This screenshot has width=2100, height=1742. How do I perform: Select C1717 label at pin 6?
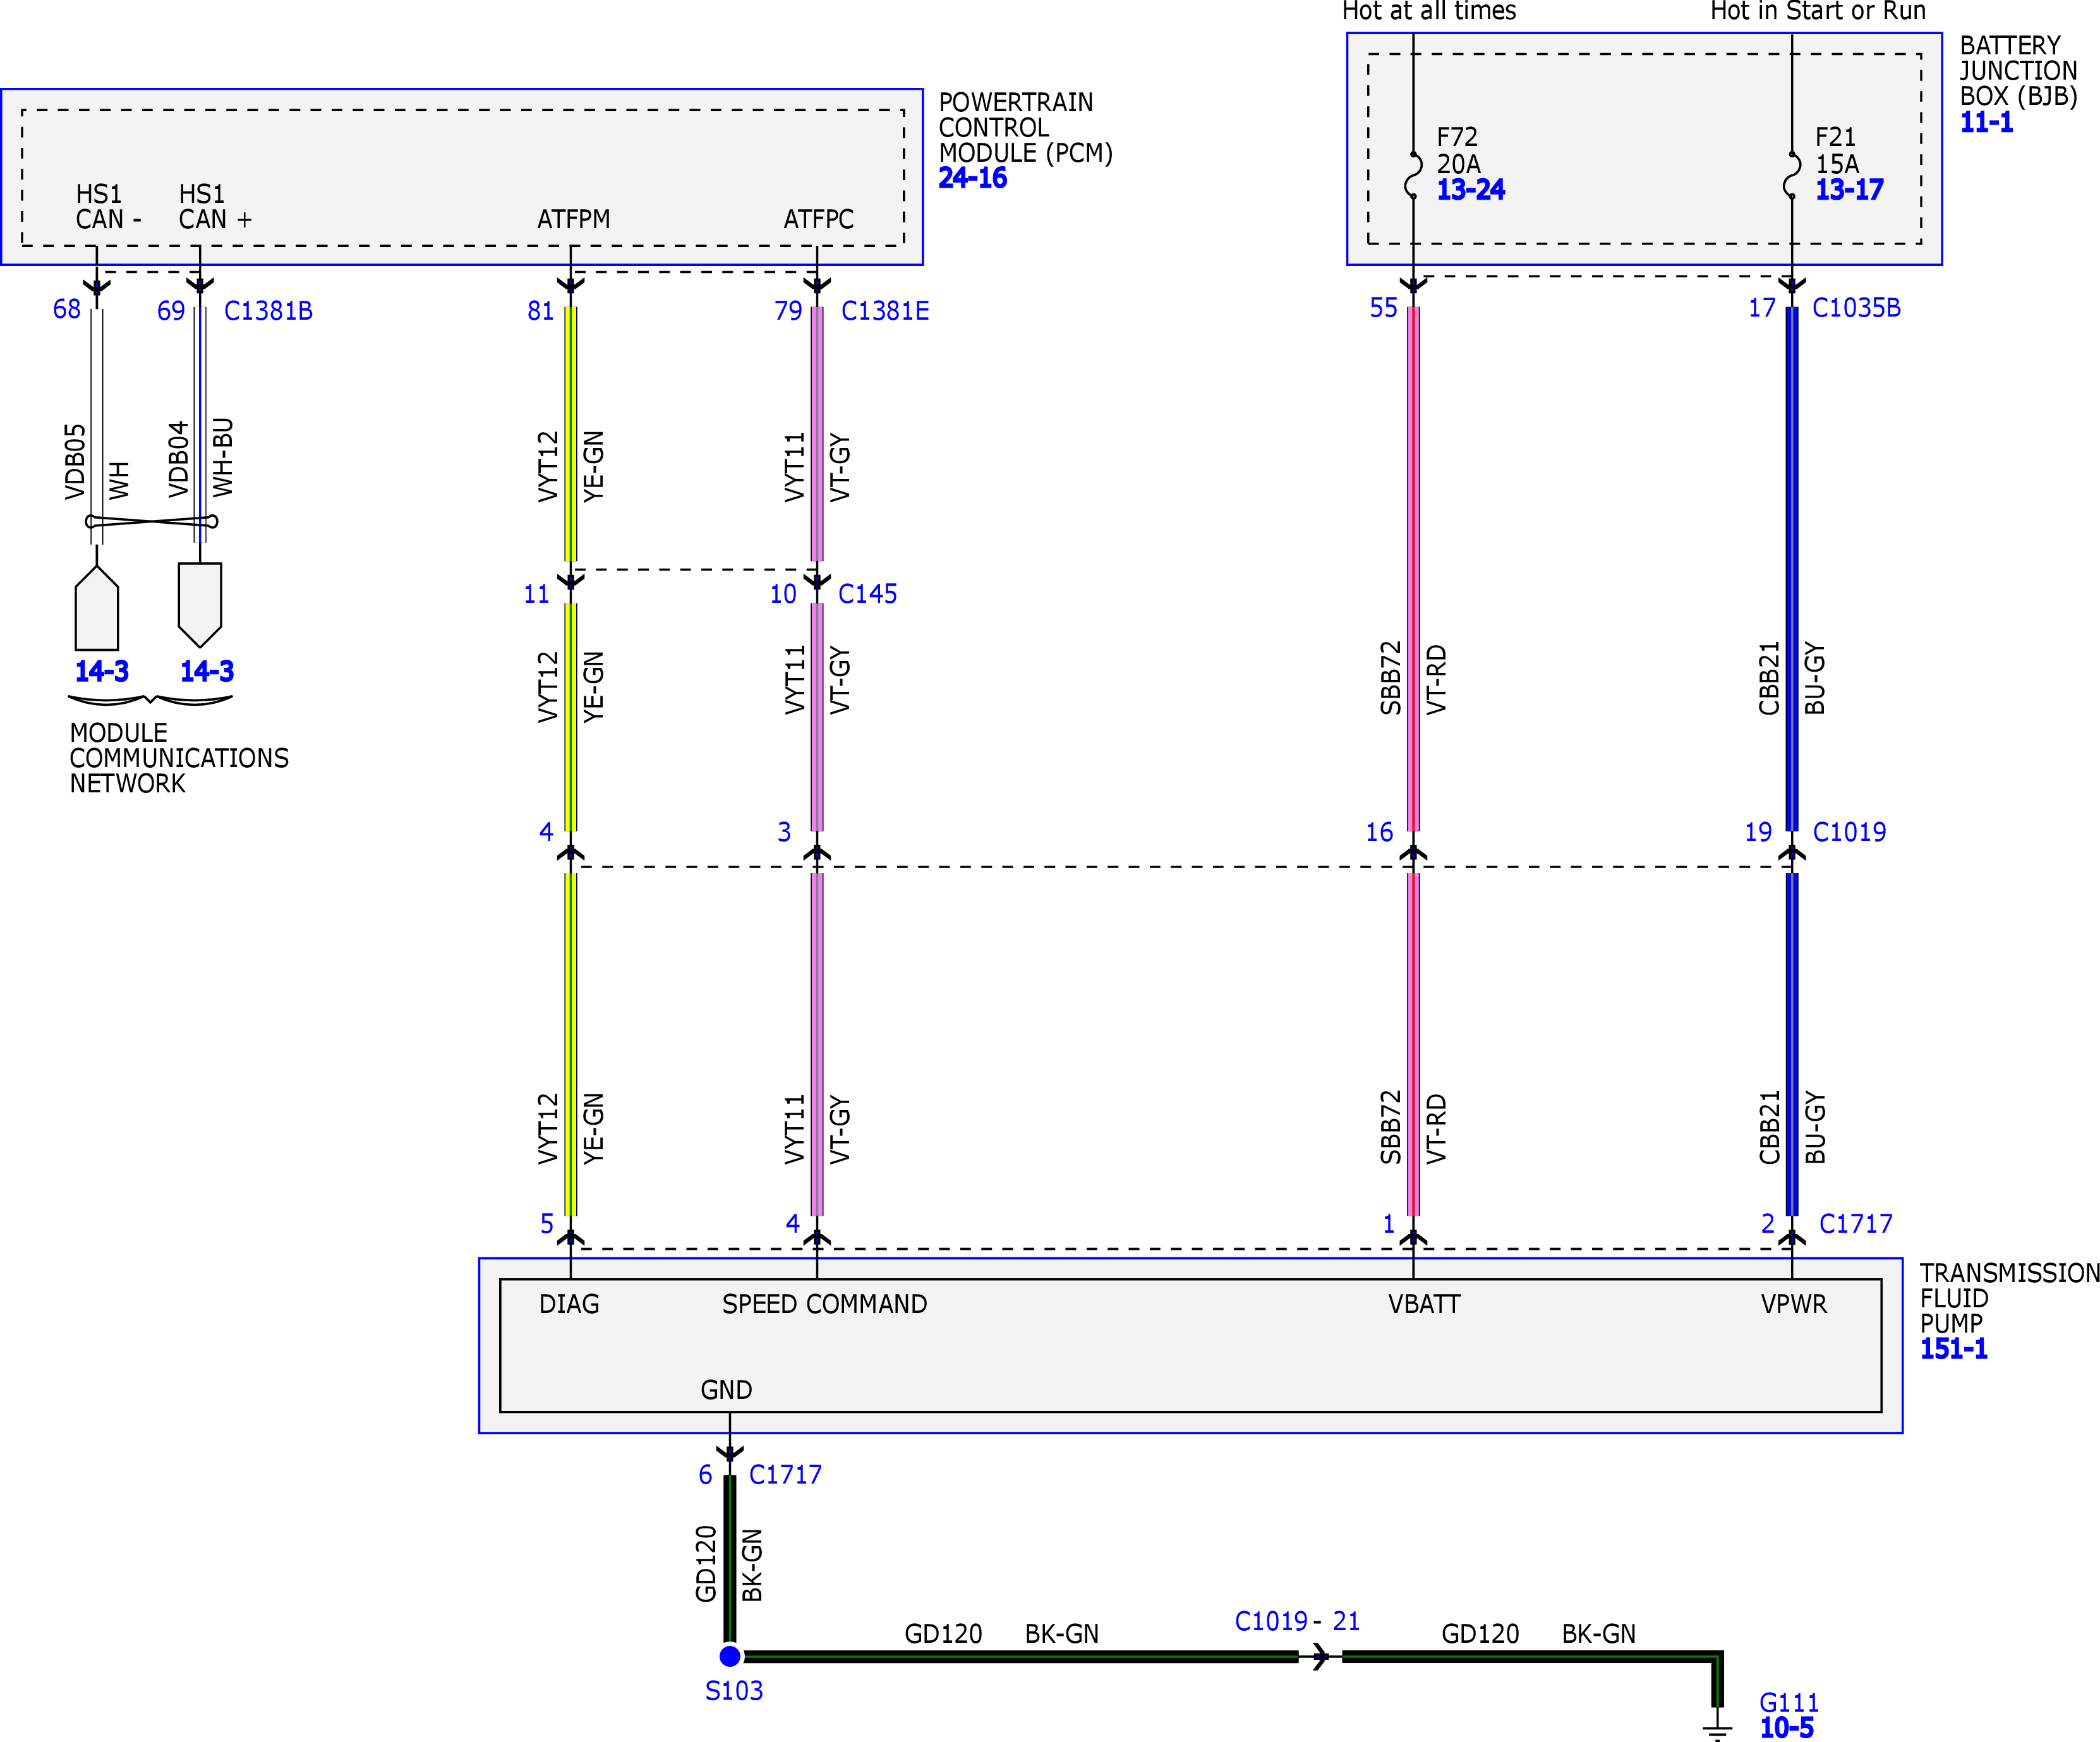[785, 1475]
